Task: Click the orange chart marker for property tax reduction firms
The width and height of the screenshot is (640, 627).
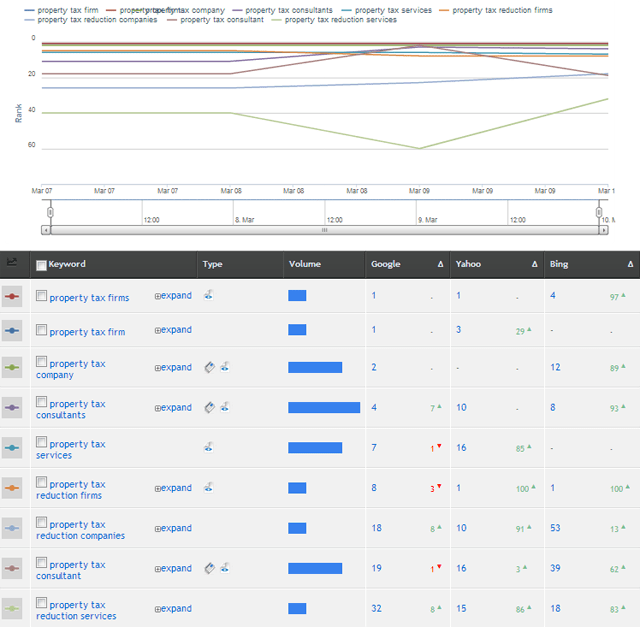Action: 12,488
